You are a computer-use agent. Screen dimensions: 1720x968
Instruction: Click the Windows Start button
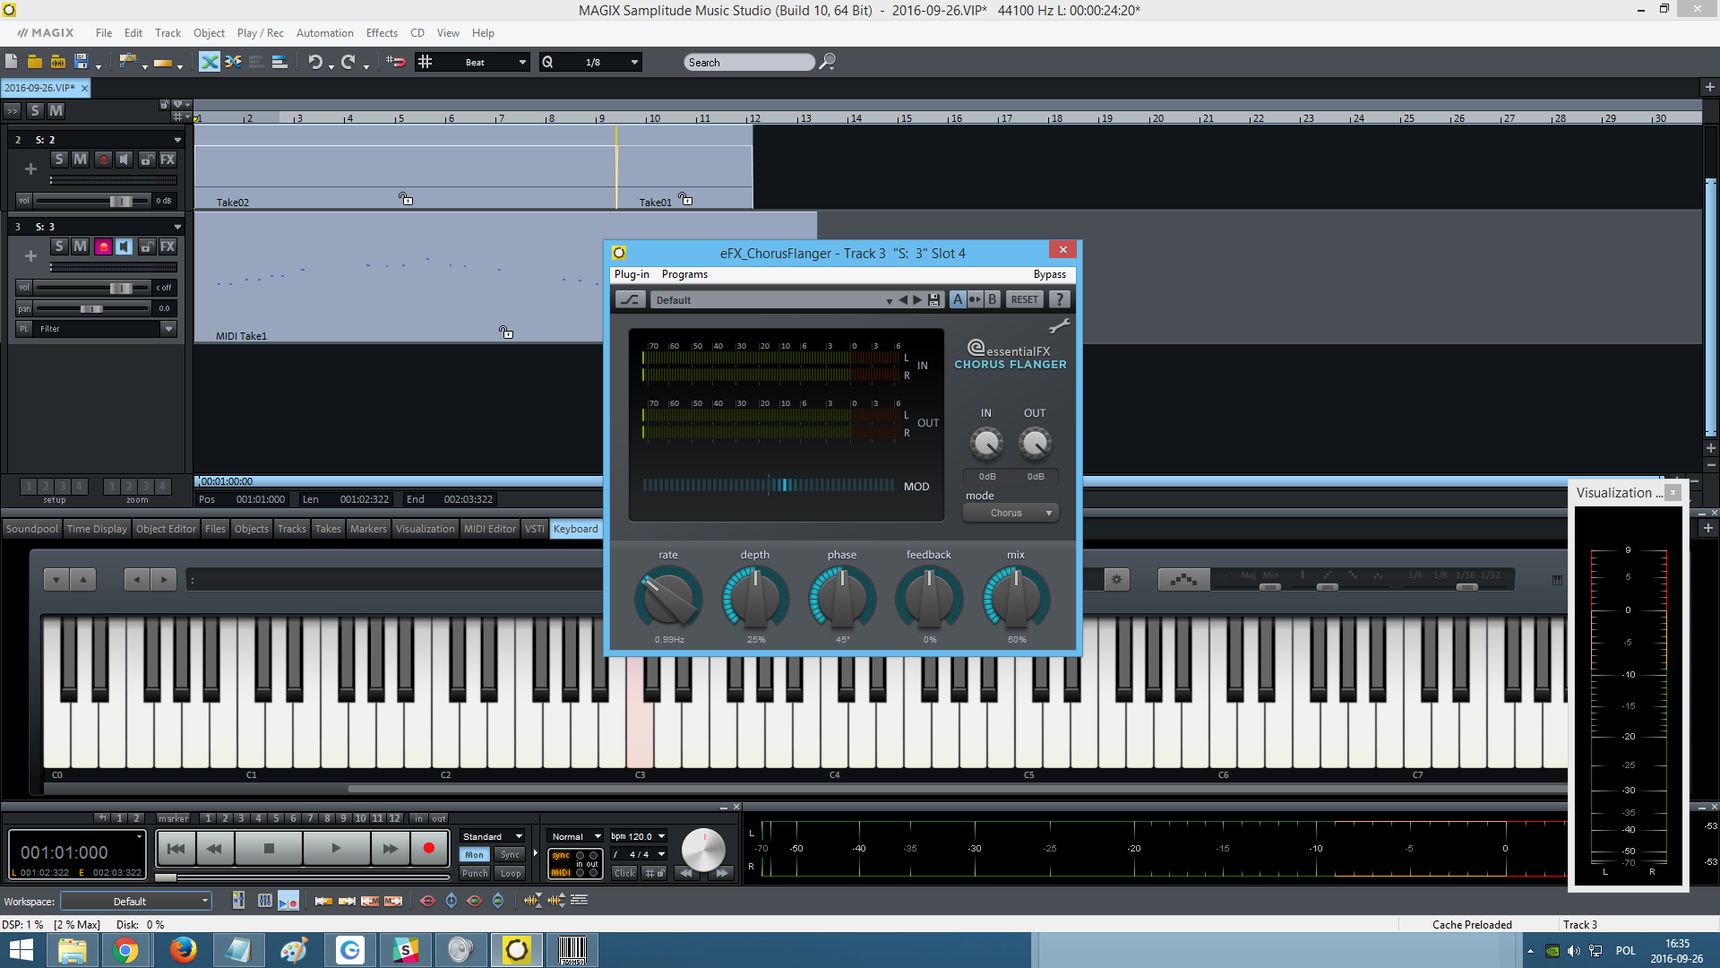click(20, 949)
